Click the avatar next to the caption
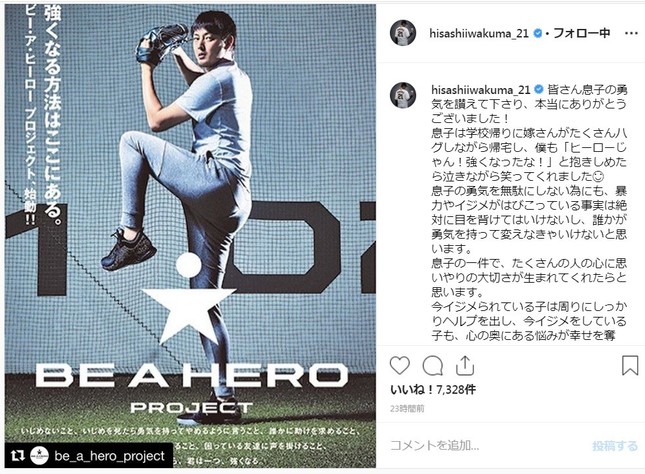The image size is (645, 474). tap(403, 95)
